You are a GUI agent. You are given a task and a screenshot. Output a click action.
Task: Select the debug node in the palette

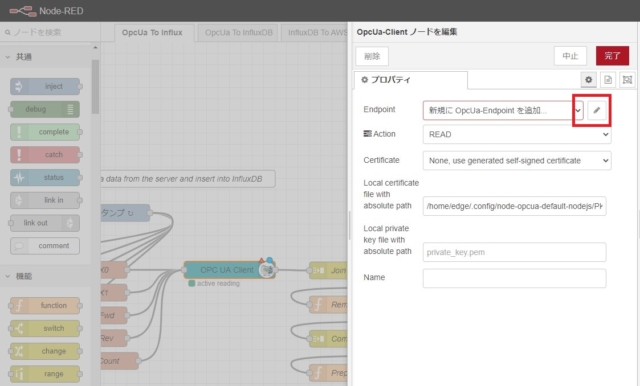(45, 109)
